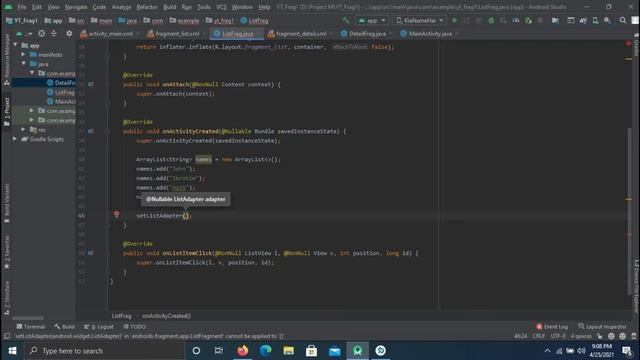Expand the res folder

[x=23, y=129]
